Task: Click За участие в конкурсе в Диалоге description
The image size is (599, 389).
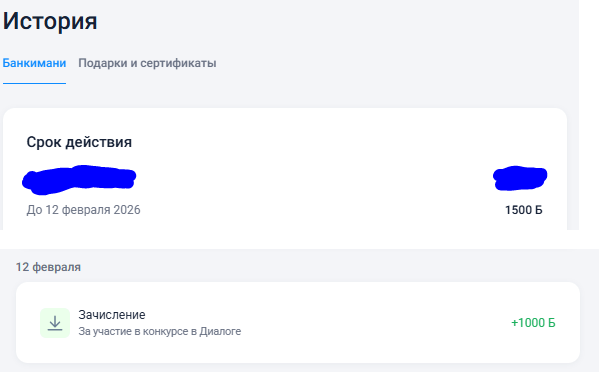Action: point(160,331)
